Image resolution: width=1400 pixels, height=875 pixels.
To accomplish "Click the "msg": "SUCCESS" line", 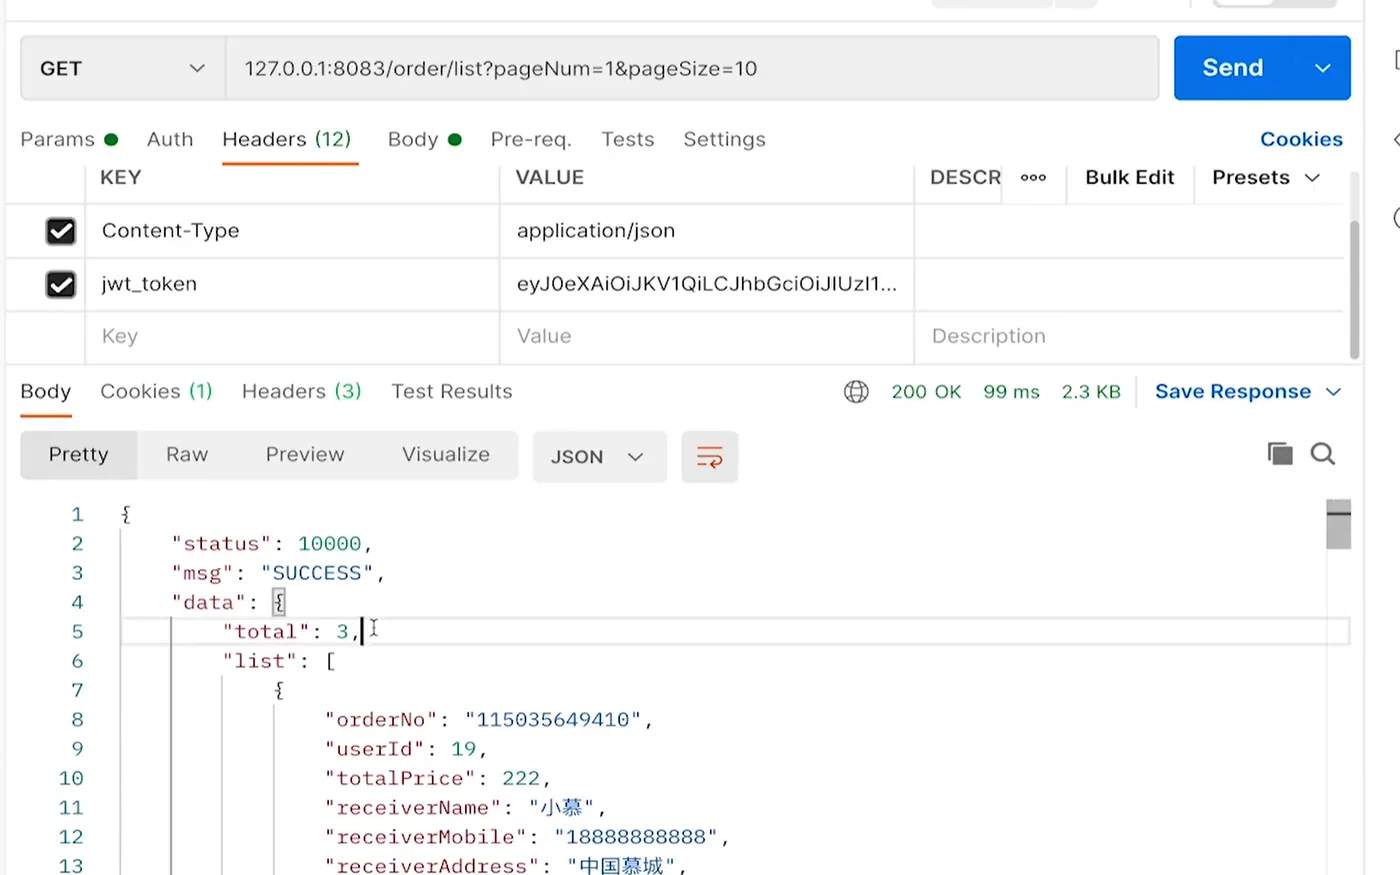I will coord(278,573).
